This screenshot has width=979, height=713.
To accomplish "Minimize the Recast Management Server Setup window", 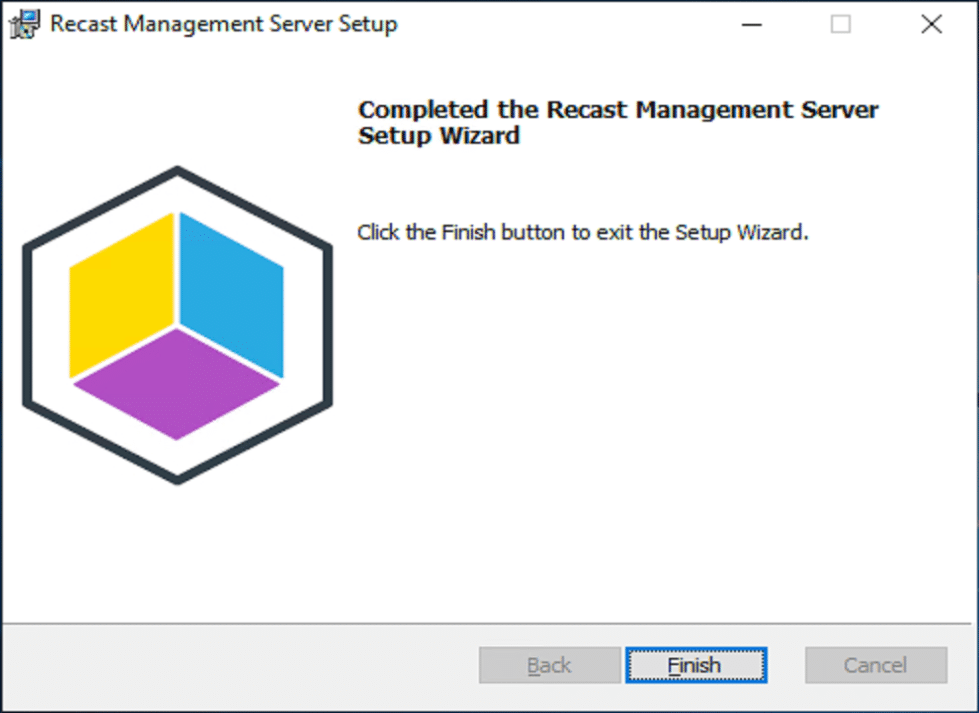I will coord(751,24).
